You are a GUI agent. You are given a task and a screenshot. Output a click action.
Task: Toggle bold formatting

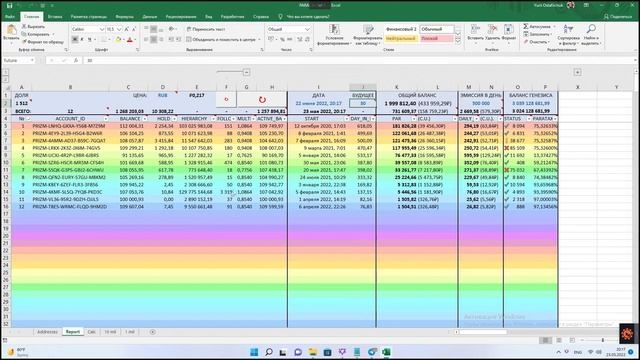pyautogui.click(x=75, y=40)
